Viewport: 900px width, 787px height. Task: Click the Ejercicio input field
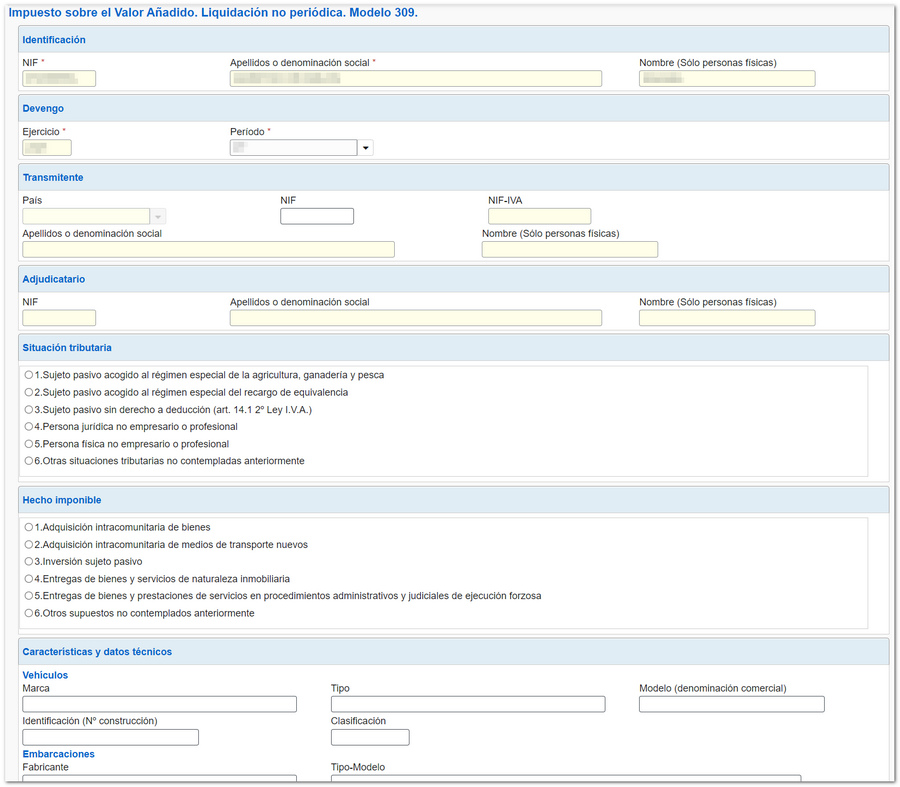pos(47,148)
